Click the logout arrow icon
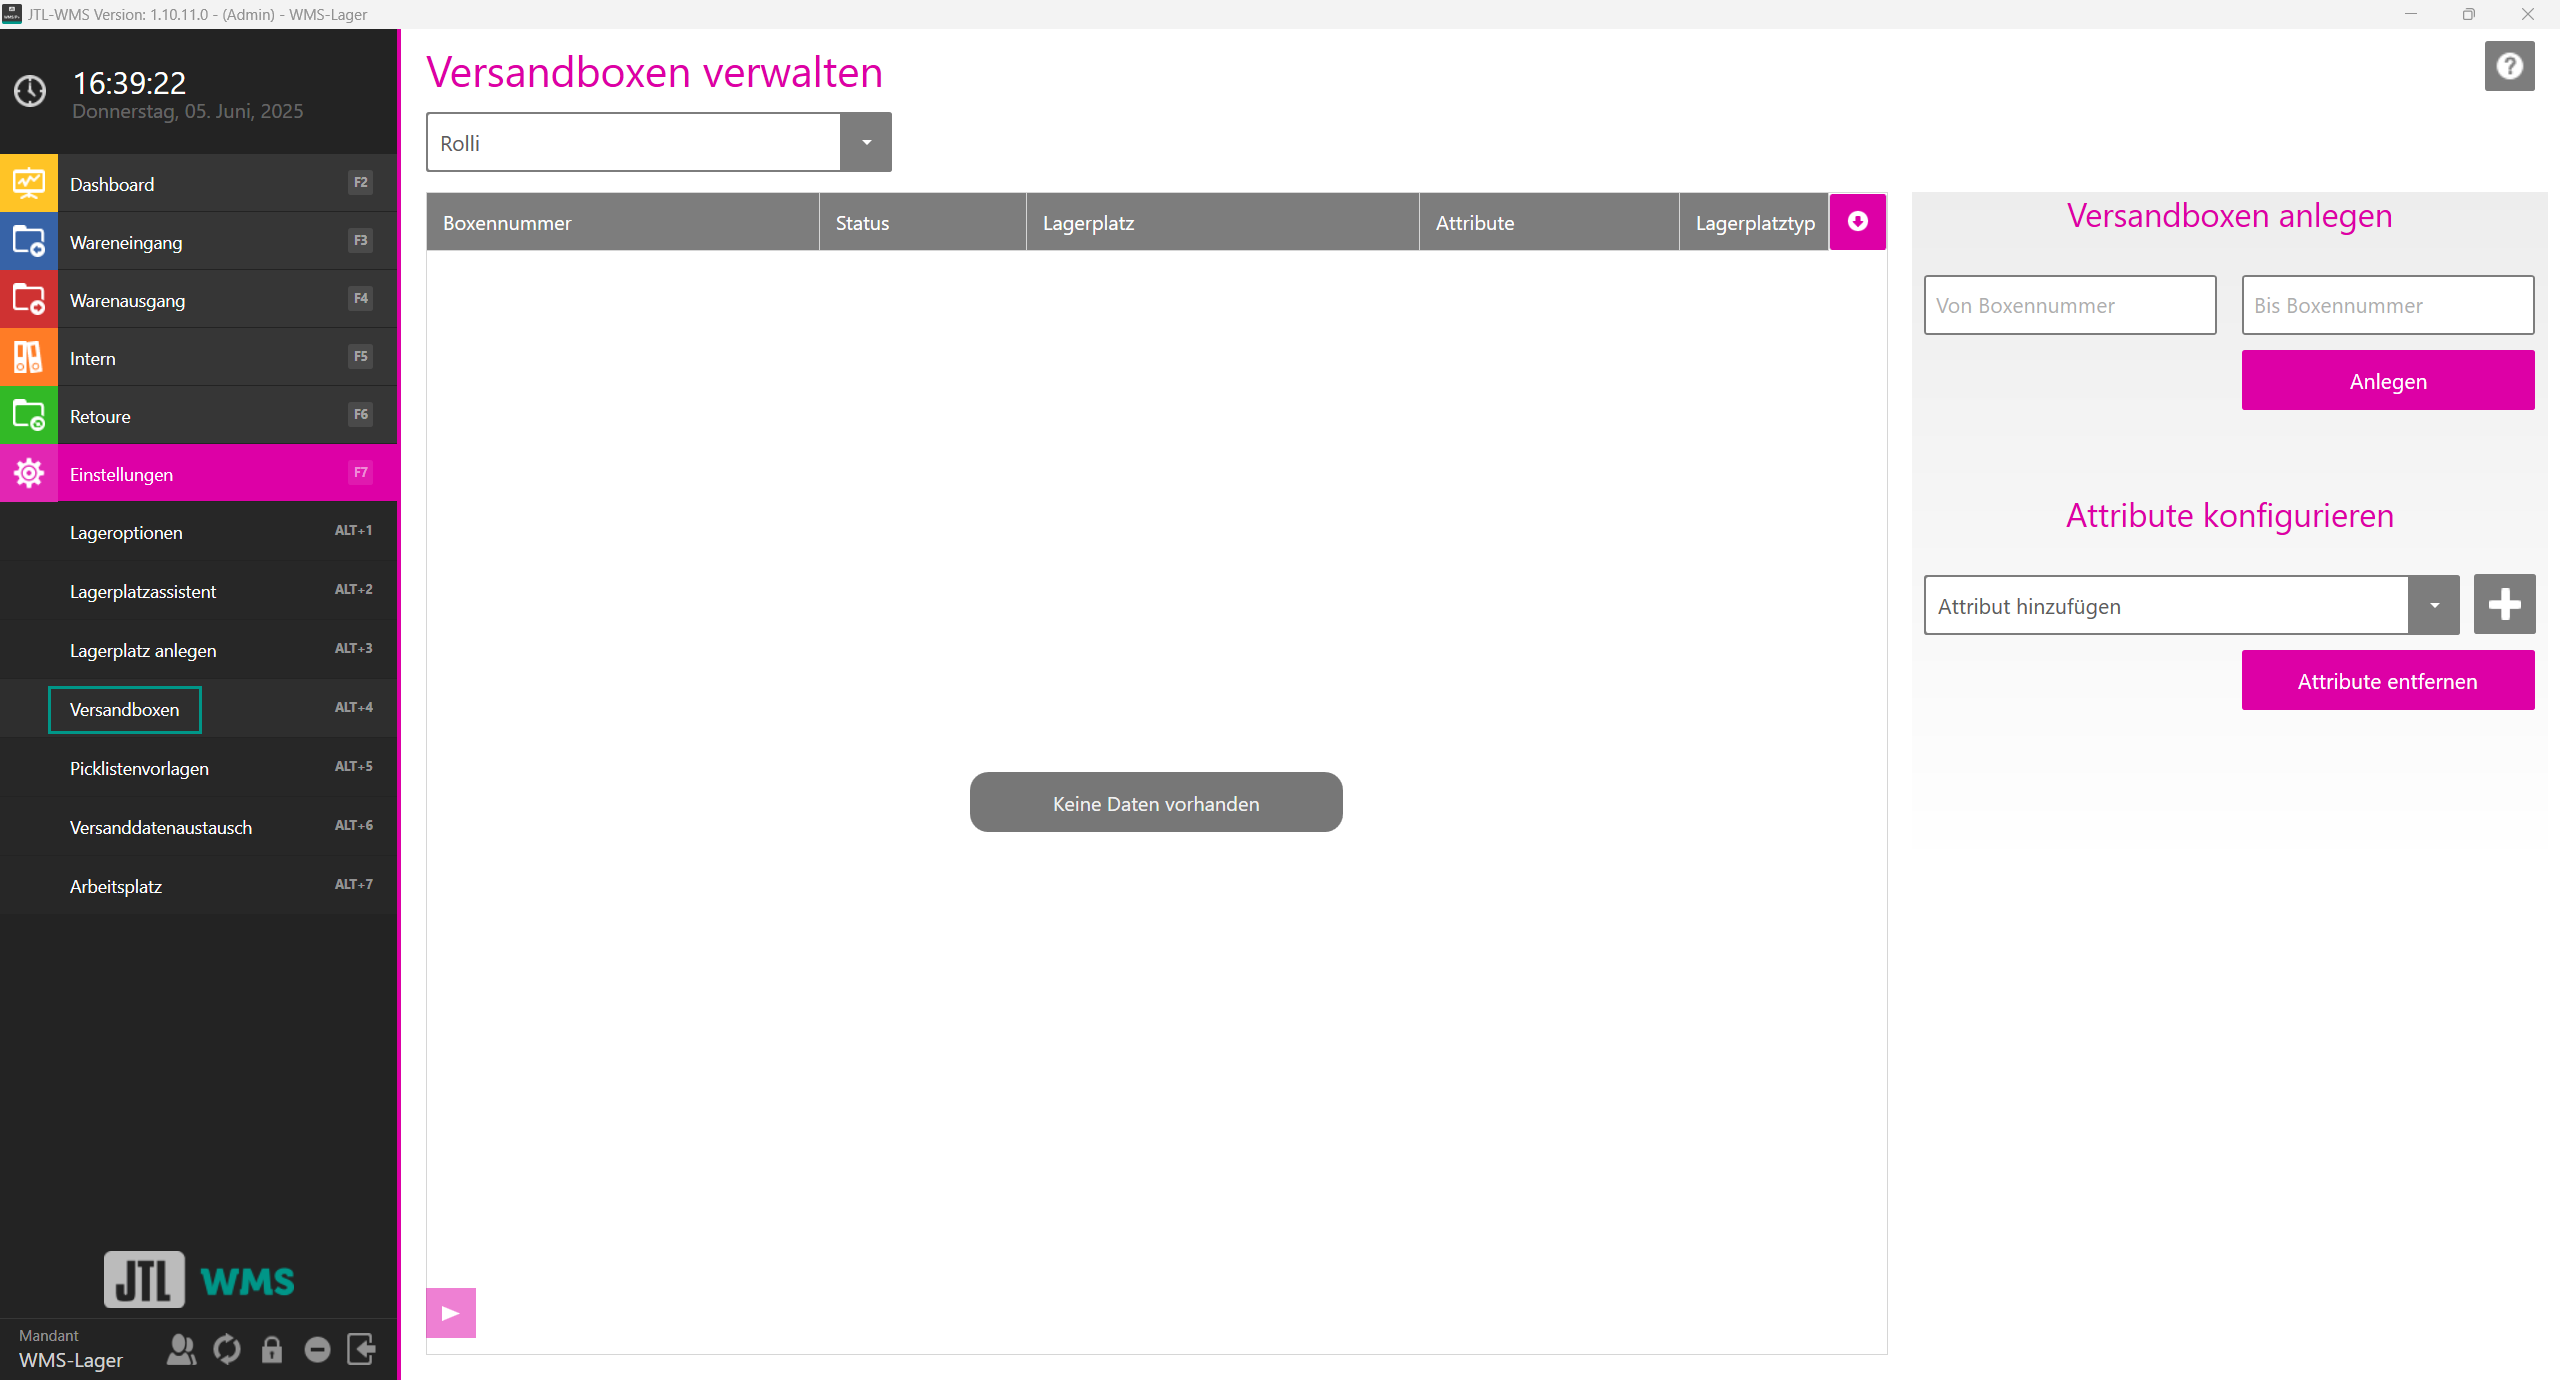This screenshot has width=2560, height=1380. tap(361, 1349)
